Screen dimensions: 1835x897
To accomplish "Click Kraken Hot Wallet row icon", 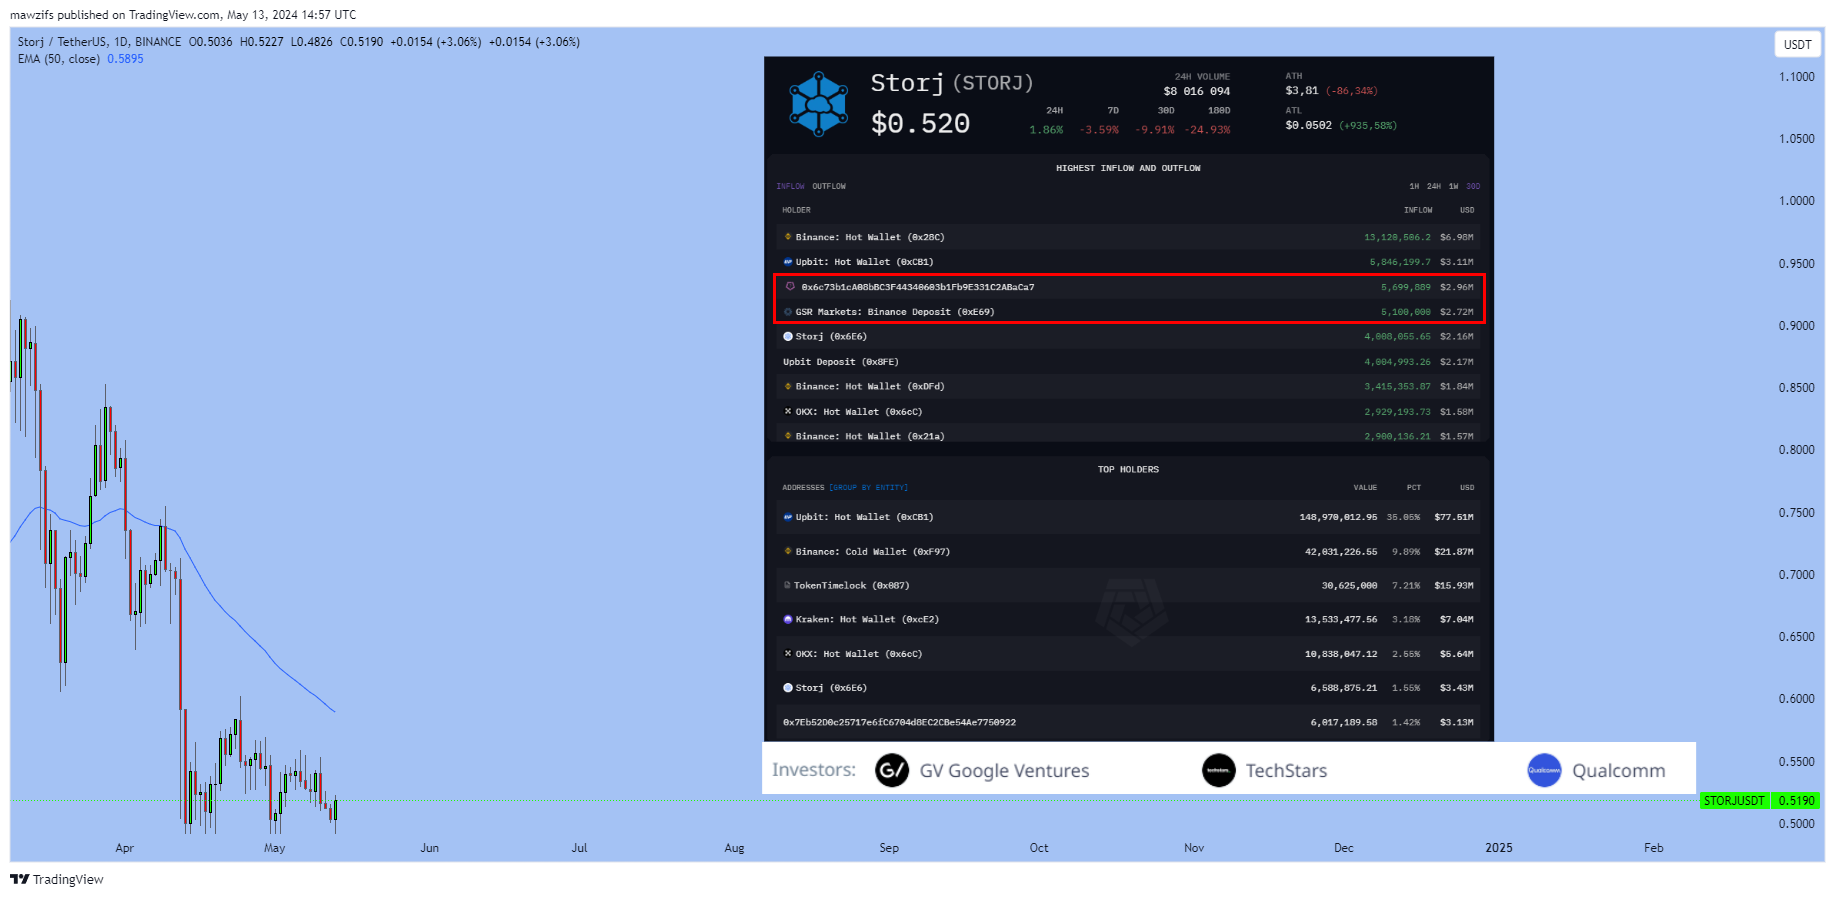I will pyautogui.click(x=788, y=619).
